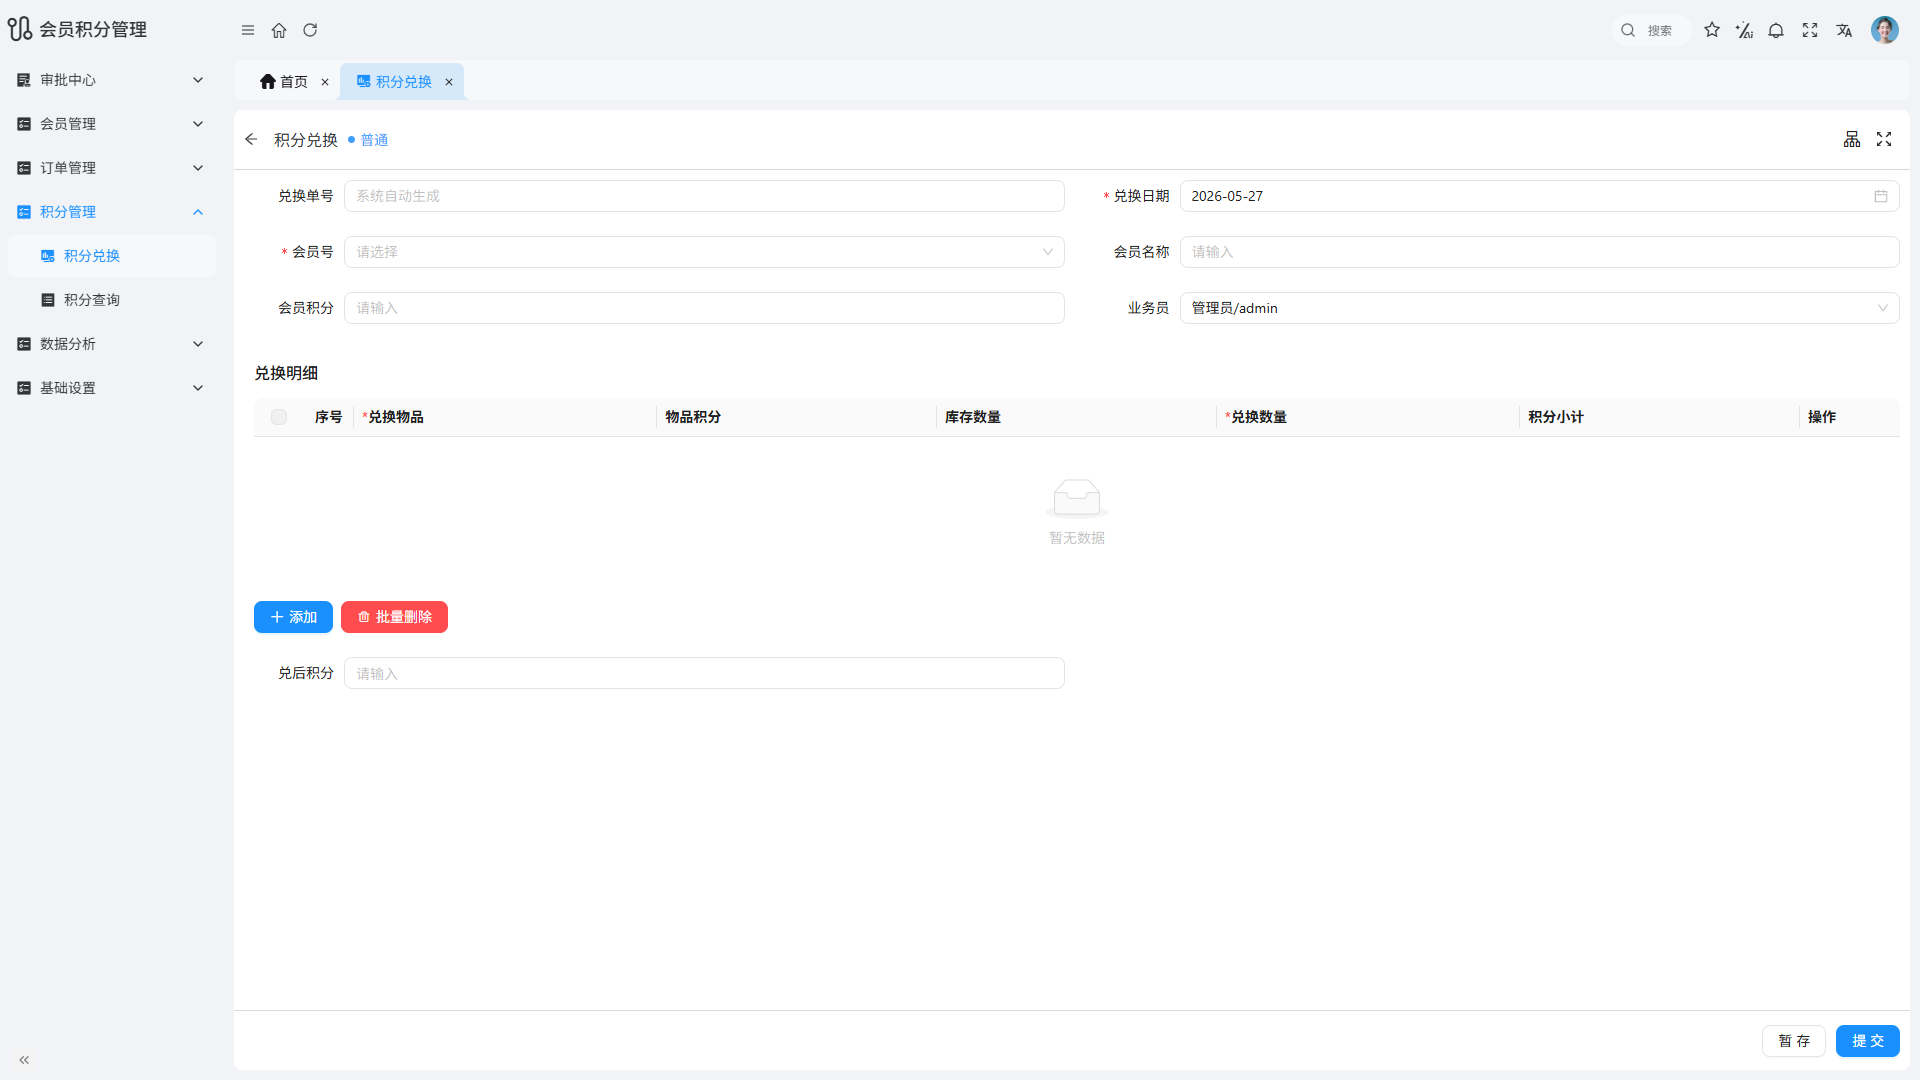
Task: Click the 暂存 button
Action: [1794, 1041]
